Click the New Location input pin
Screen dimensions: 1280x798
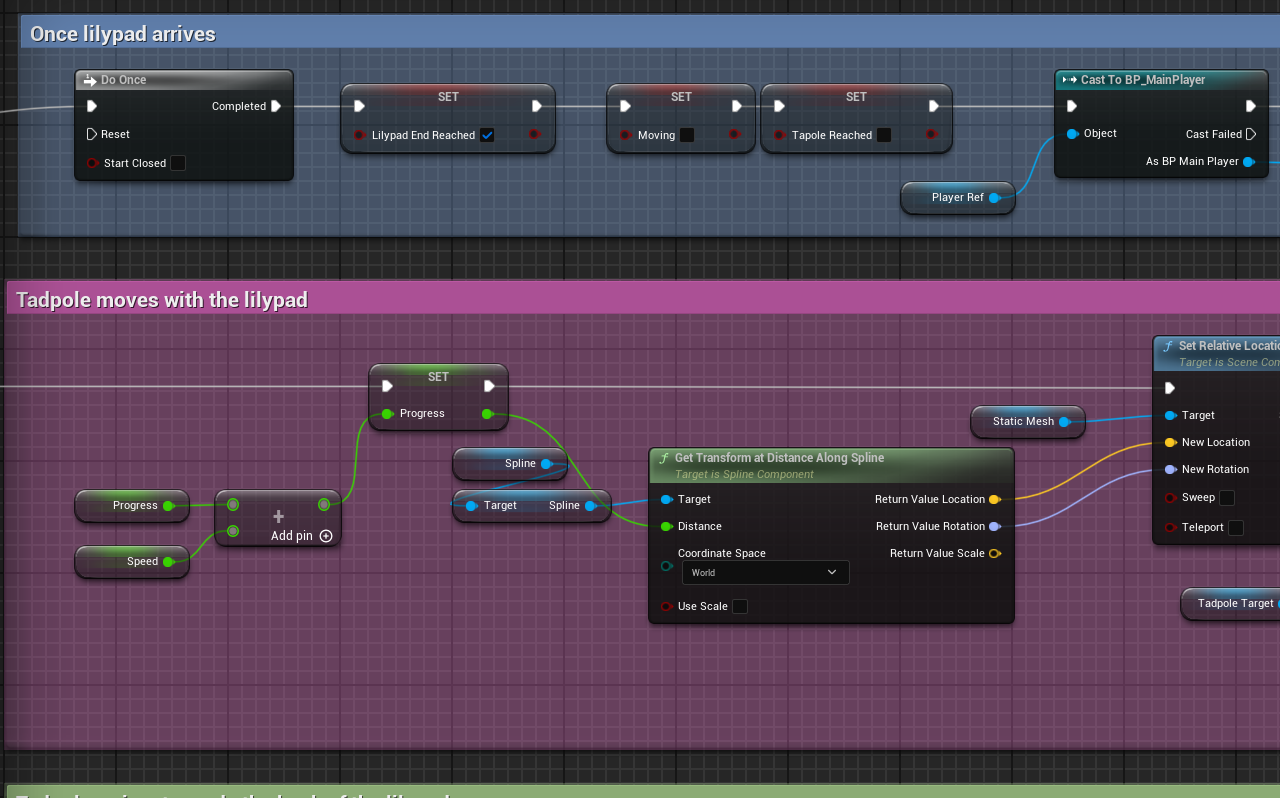1170,442
